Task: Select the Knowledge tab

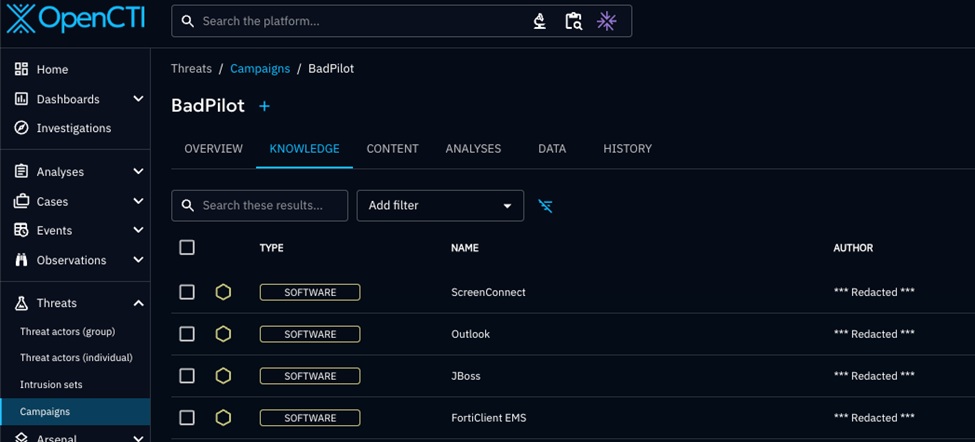Action: point(304,149)
